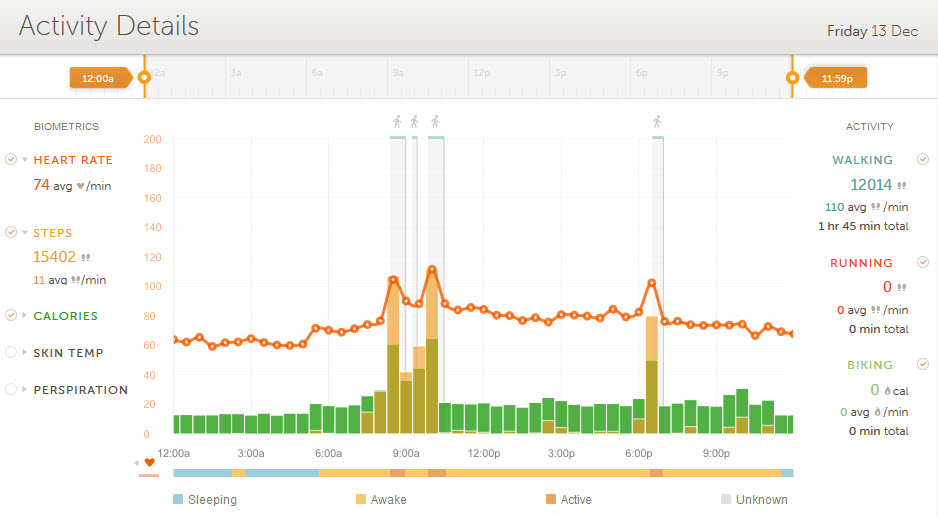Click the Friday 13 Dec date
Screen dimensions: 938x517
pos(872,31)
